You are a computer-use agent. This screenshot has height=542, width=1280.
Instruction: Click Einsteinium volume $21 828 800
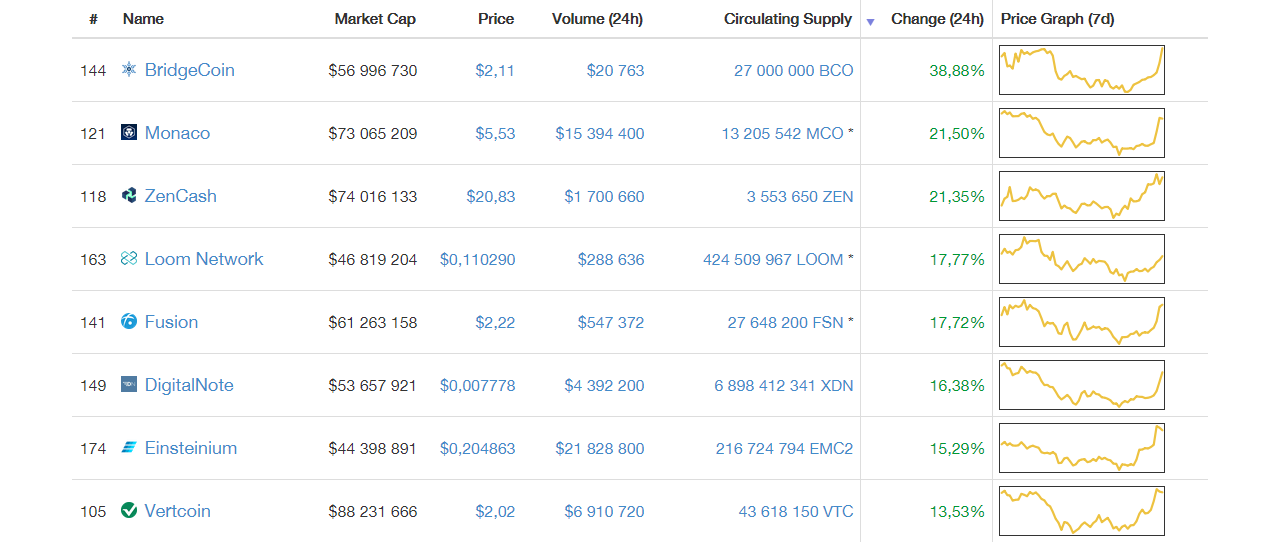[600, 448]
